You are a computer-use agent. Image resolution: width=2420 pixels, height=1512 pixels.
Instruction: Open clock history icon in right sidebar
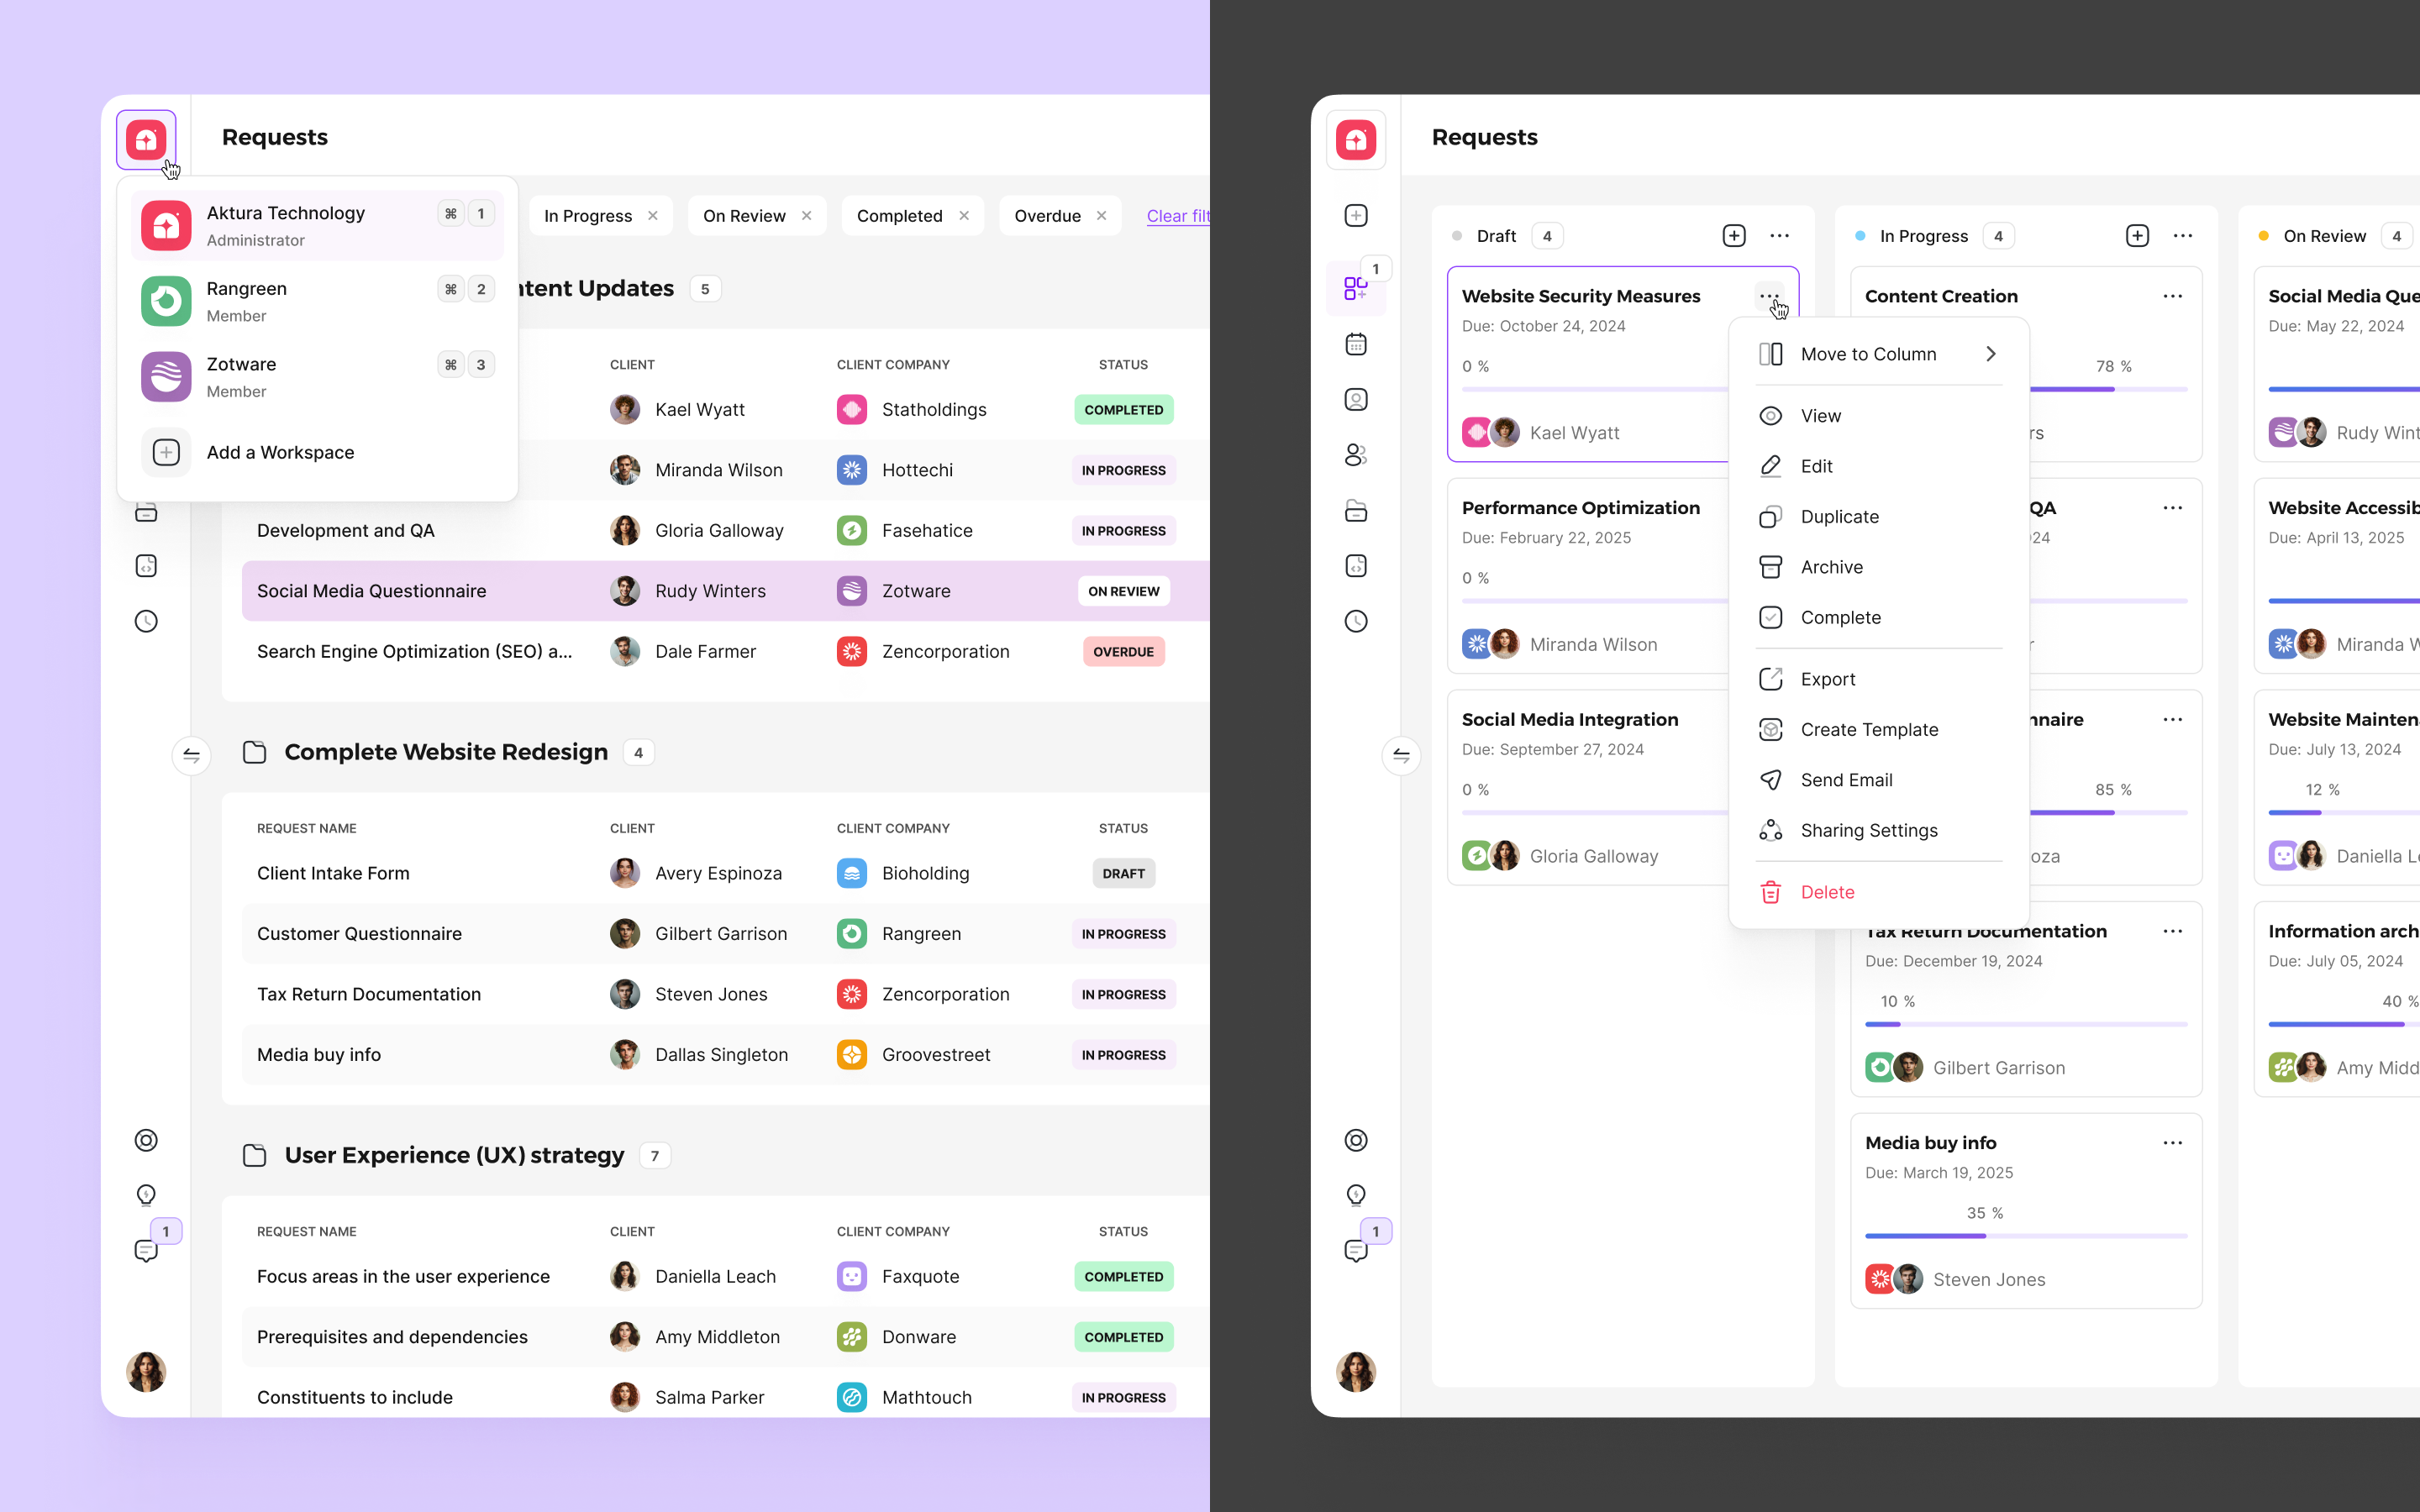1356,621
